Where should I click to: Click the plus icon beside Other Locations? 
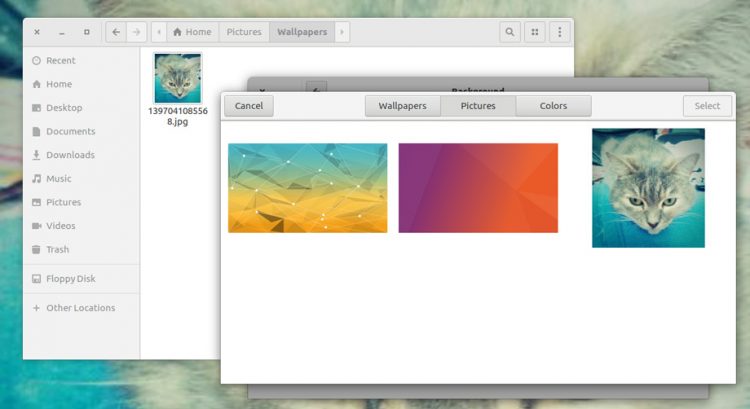[x=36, y=308]
